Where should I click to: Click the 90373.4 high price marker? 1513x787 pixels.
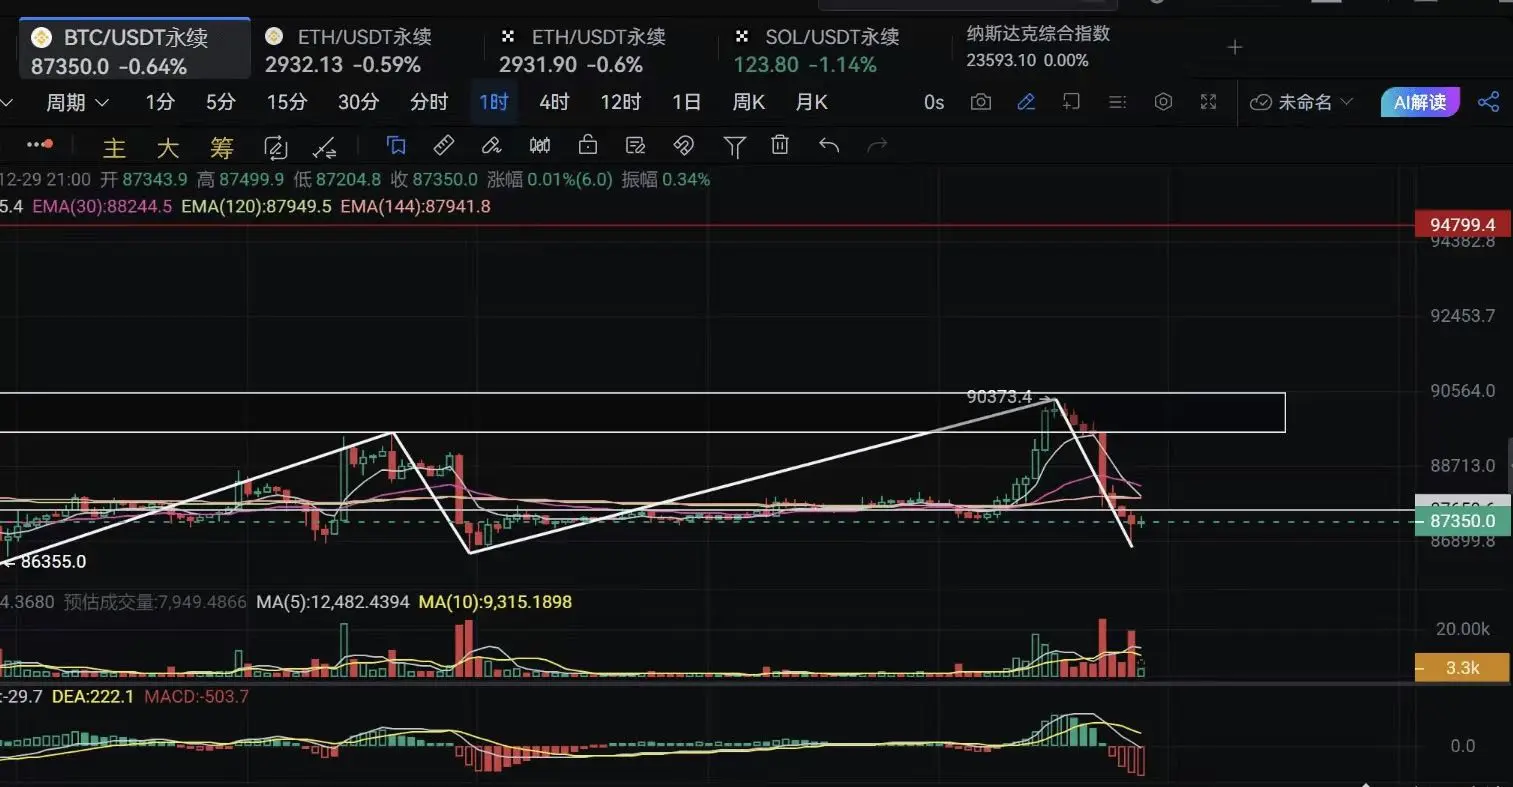coord(999,397)
